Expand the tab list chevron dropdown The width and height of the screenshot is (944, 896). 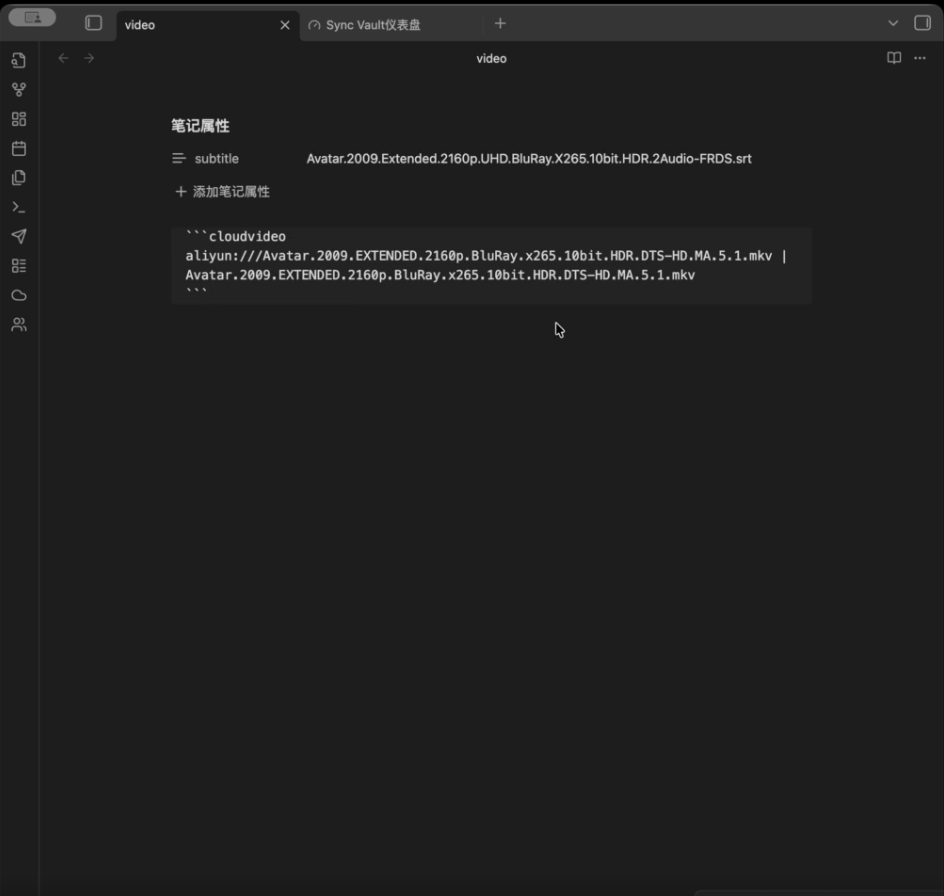[893, 23]
